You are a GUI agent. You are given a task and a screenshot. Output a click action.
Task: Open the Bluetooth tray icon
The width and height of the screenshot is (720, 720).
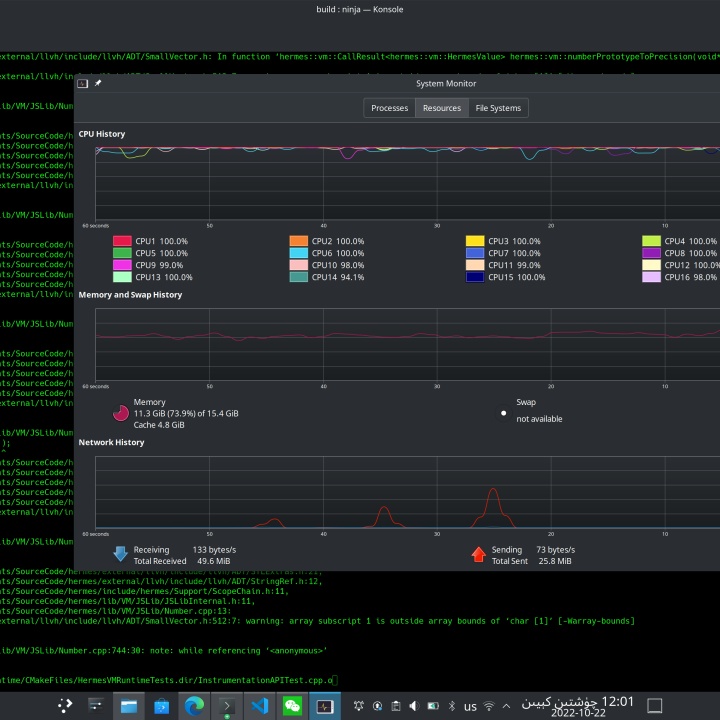(x=452, y=706)
